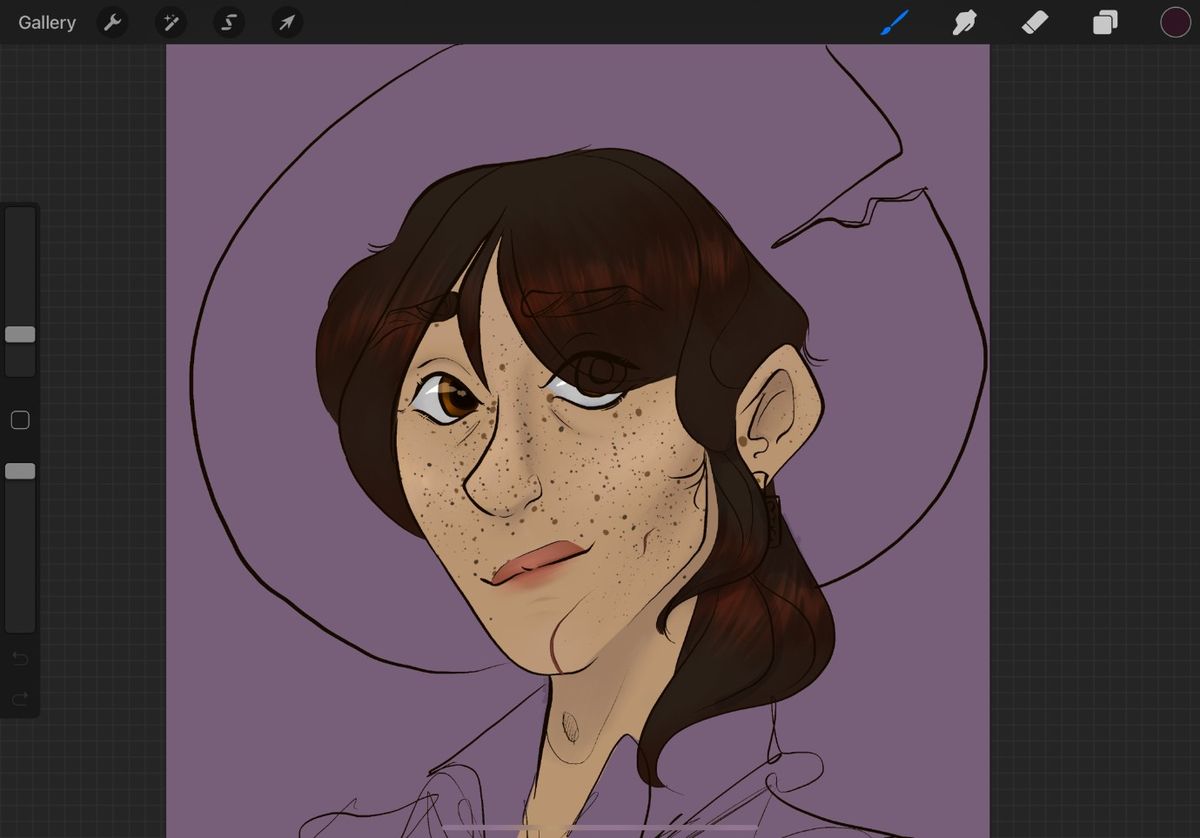Redo the stroke with the sidebar arrow

pyautogui.click(x=20, y=698)
